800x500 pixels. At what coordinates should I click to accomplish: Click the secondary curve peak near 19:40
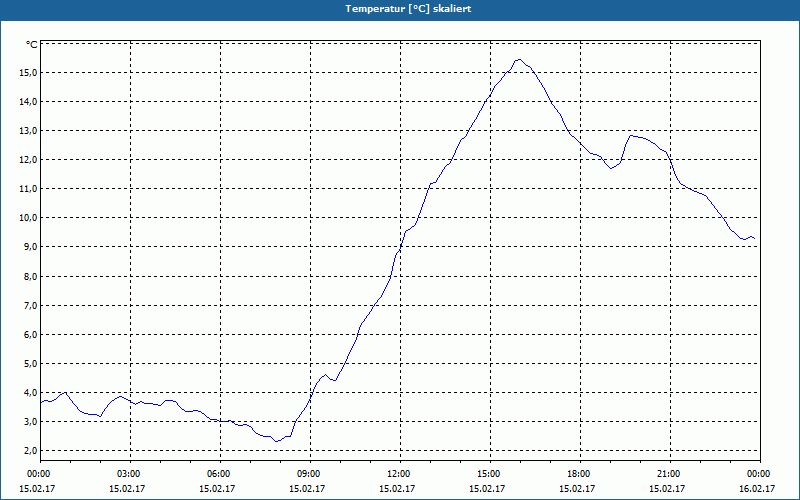click(631, 135)
